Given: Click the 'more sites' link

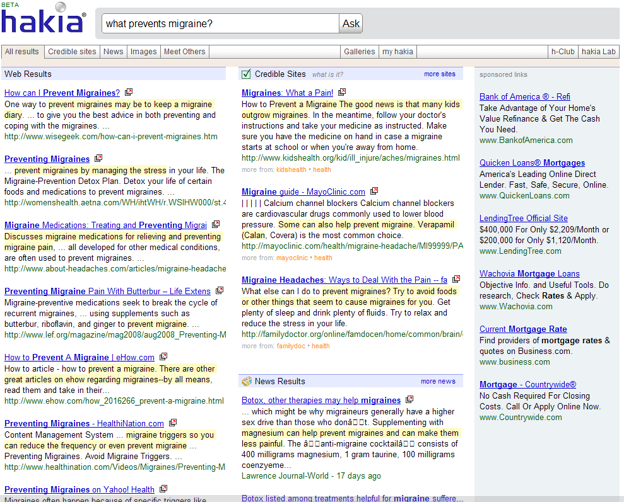Looking at the screenshot, I should pyautogui.click(x=439, y=74).
